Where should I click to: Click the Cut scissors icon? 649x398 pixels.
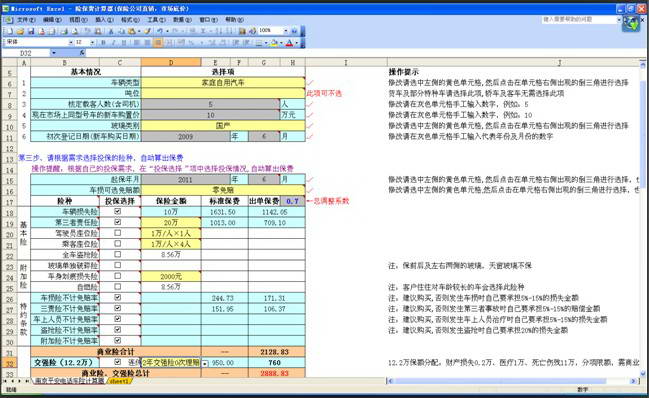click(111, 31)
